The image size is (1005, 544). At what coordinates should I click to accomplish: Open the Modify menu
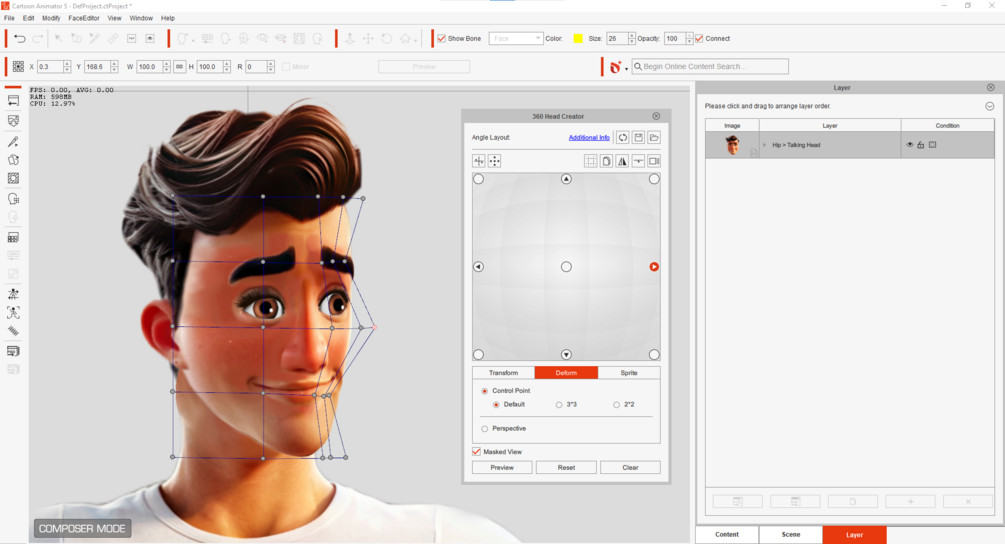[x=51, y=18]
